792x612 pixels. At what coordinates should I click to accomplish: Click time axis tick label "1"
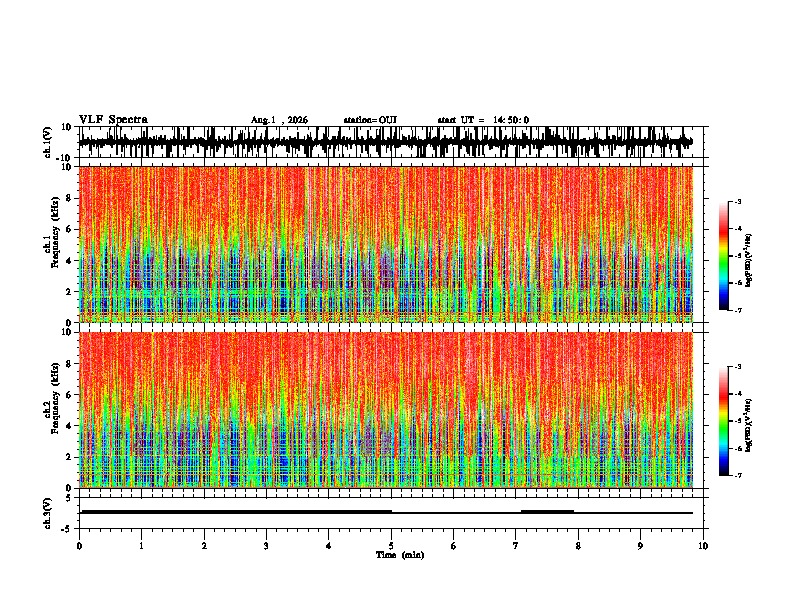click(x=141, y=546)
